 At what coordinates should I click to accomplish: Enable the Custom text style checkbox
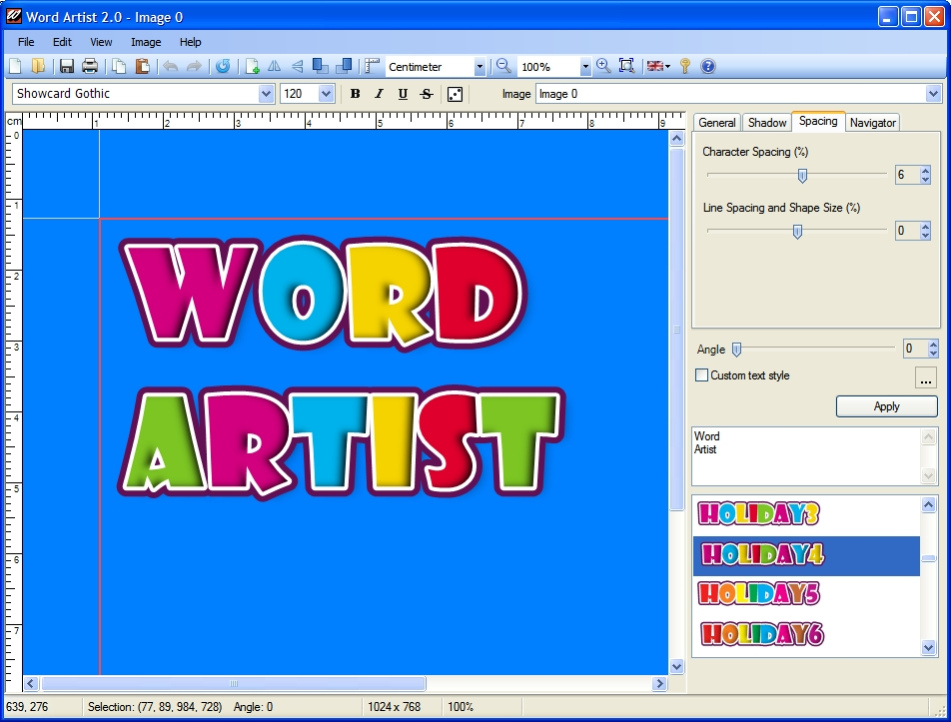[x=701, y=375]
